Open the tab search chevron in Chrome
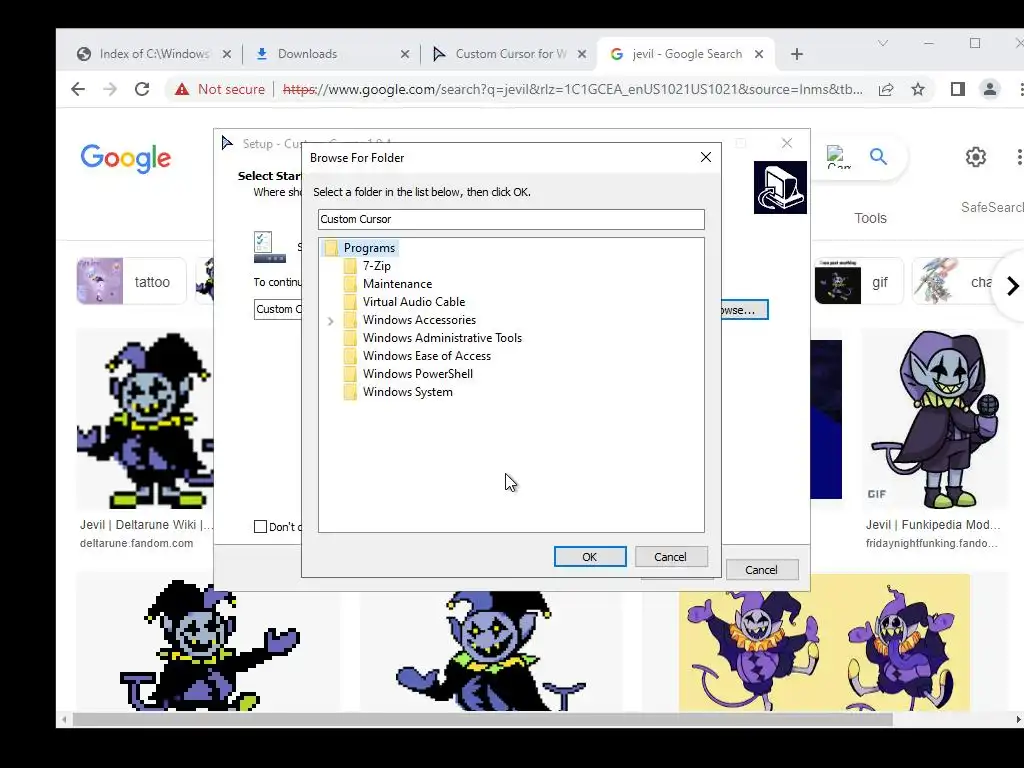This screenshot has height=768, width=1024. point(883,43)
